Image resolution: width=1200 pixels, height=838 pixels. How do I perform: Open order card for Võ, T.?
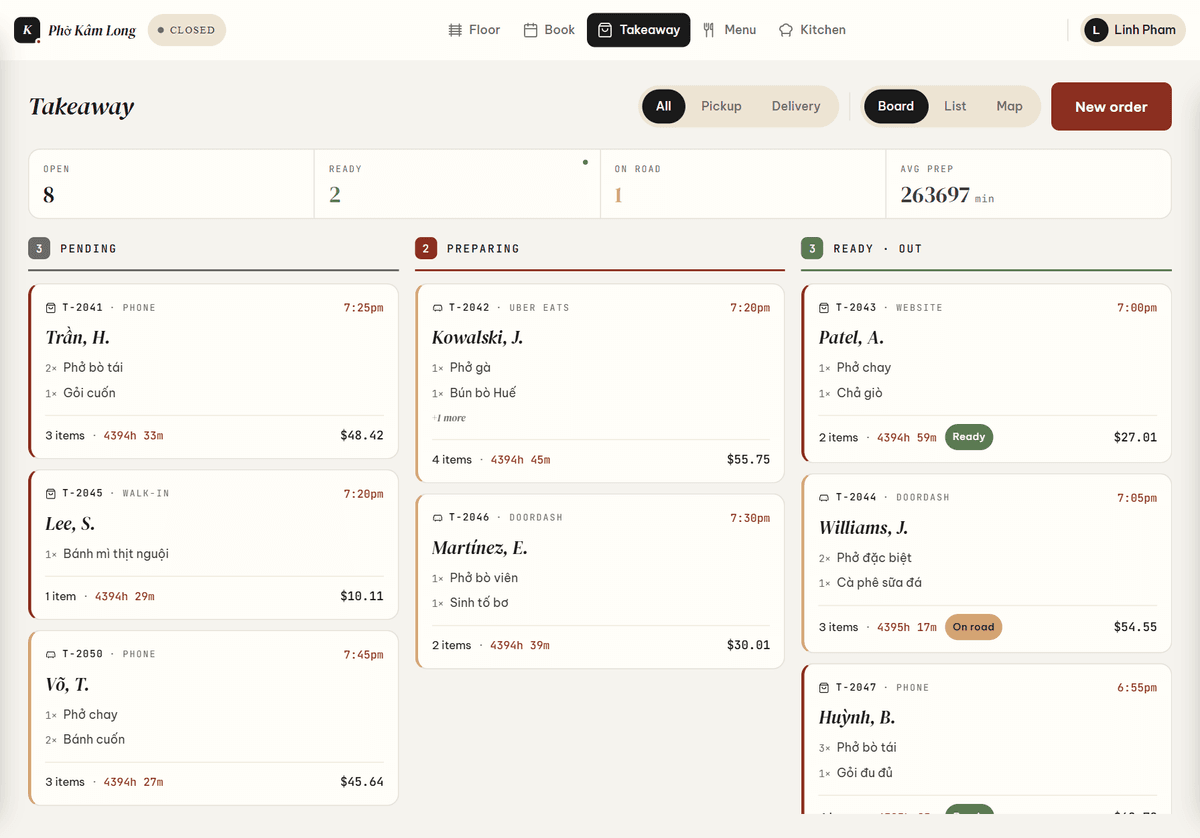214,717
